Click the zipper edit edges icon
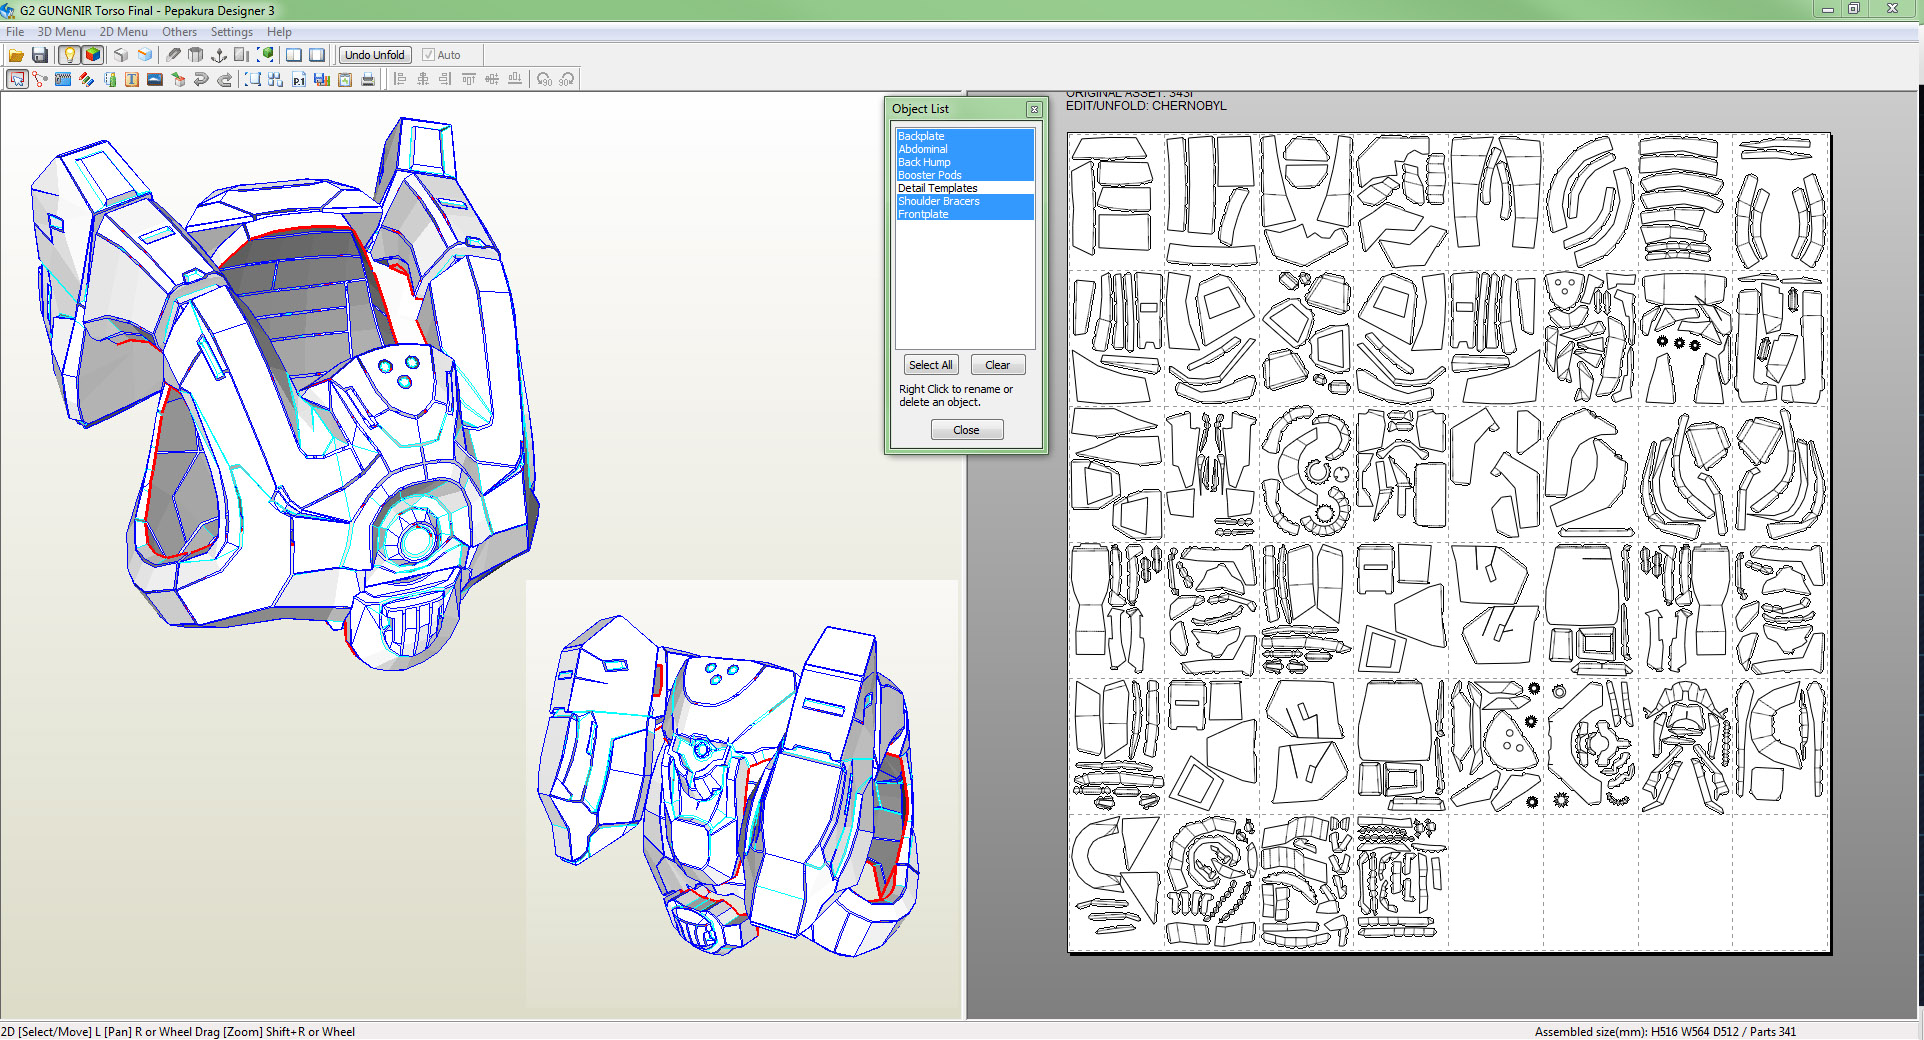Image resolution: width=1924 pixels, height=1040 pixels. click(63, 79)
